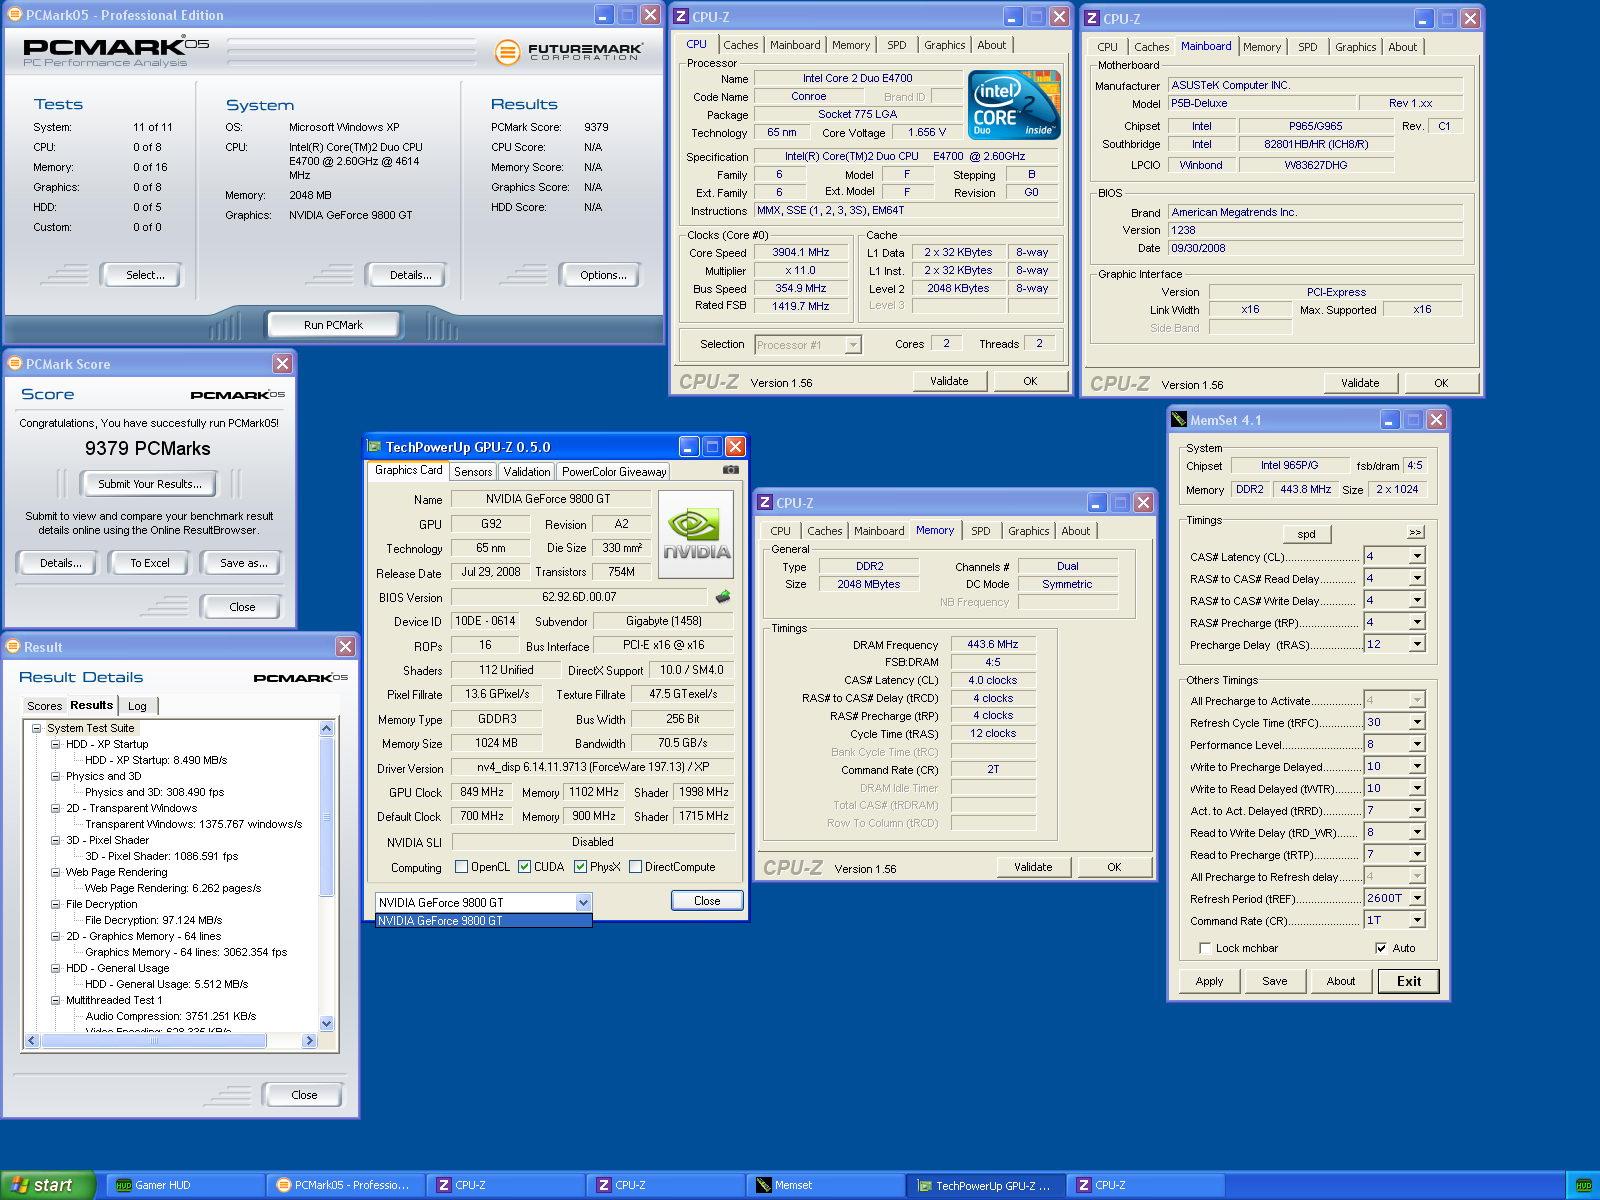The height and width of the screenshot is (1200, 1600).
Task: Collapse the System Test Suite tree node
Action: click(x=37, y=728)
